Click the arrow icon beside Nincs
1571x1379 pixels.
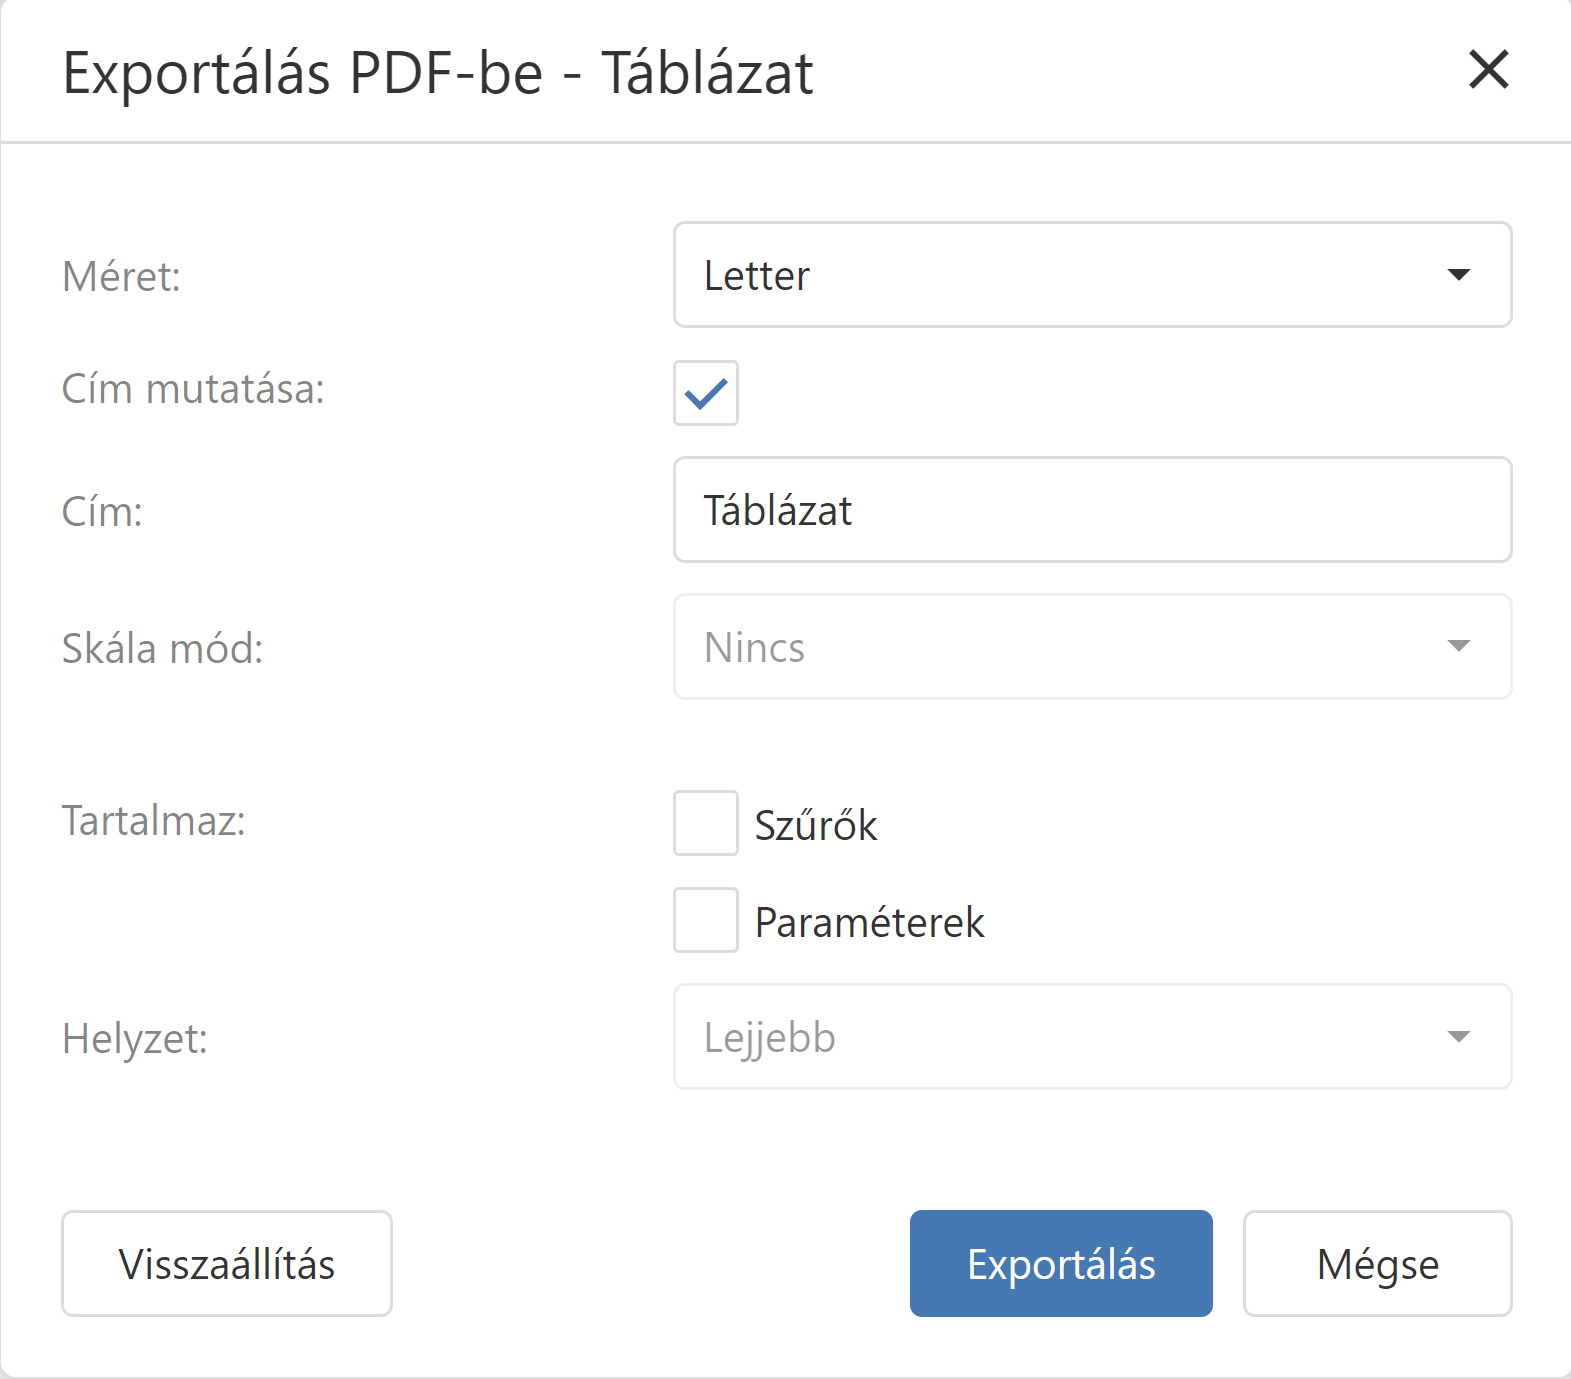click(x=1459, y=646)
